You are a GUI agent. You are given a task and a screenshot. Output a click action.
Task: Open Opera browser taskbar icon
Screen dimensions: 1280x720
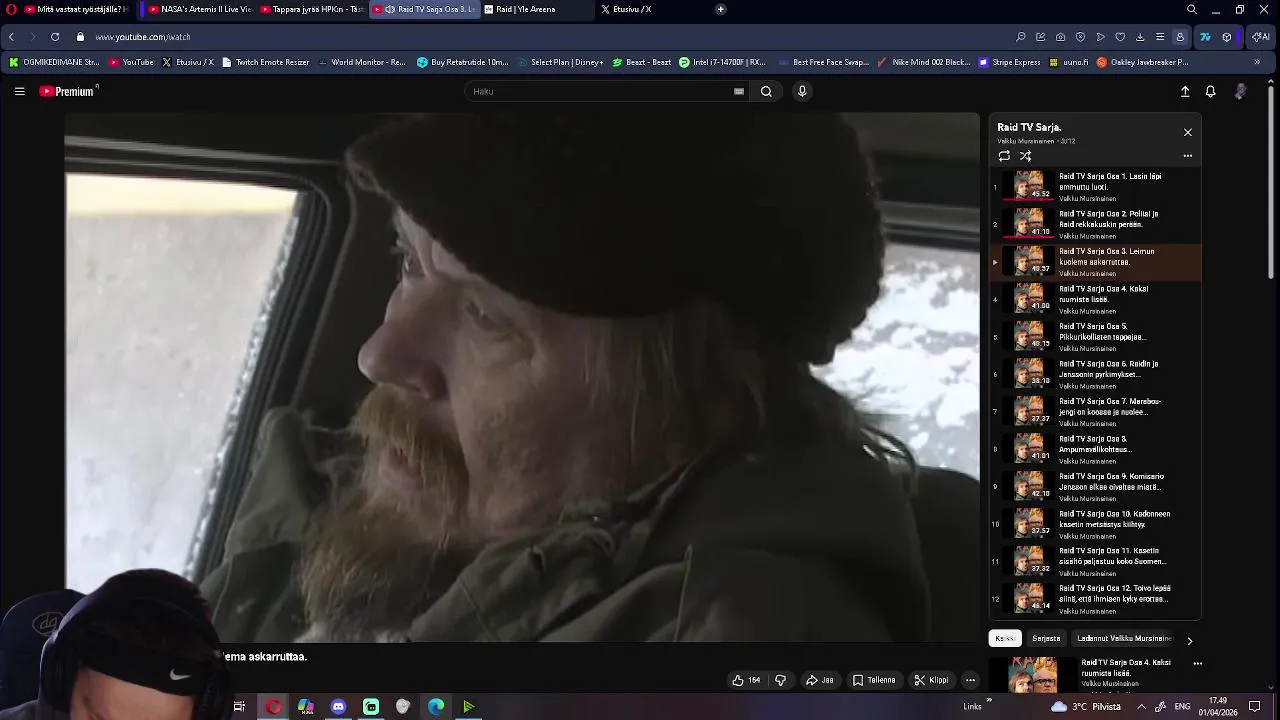coord(273,707)
